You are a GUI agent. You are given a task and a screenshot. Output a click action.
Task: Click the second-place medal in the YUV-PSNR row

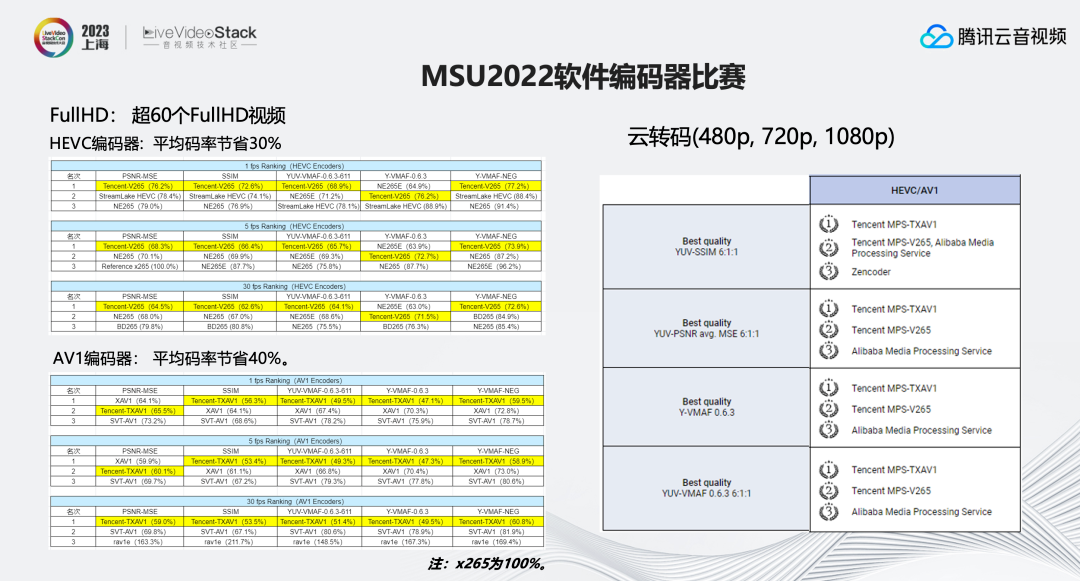point(829,330)
